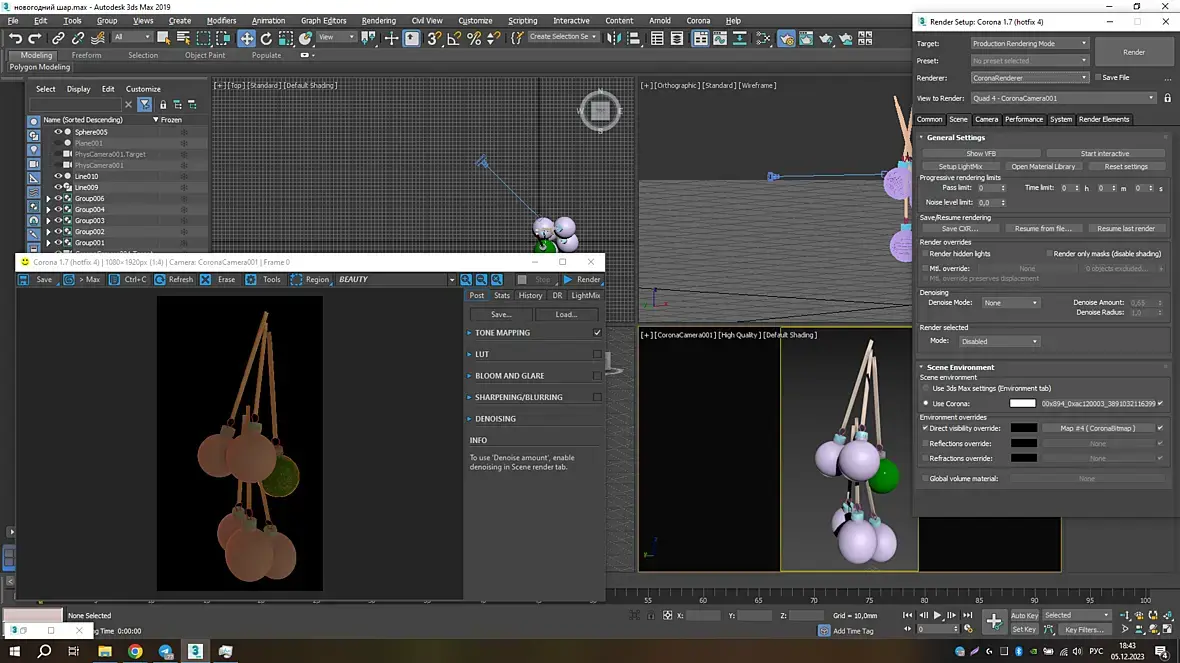The image size is (1180, 663).
Task: Enable the Bloom and Glare checkbox
Action: (597, 376)
